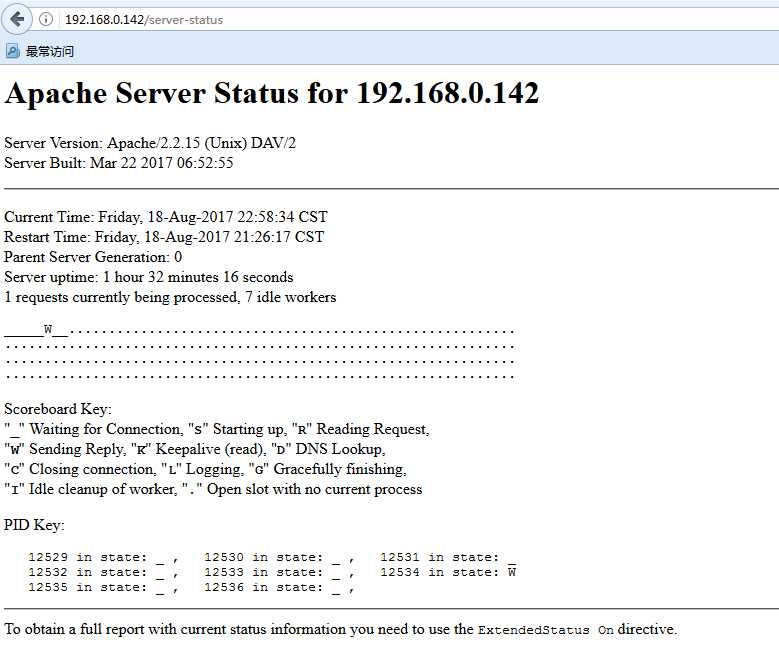Click PID entry 12534 in state W
This screenshot has height=654, width=779.
click(x=448, y=572)
